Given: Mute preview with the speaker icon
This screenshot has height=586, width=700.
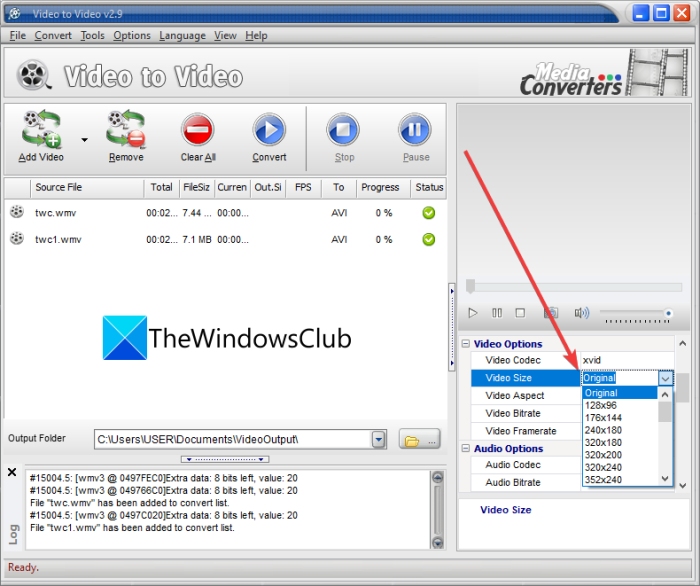Looking at the screenshot, I should pos(582,313).
